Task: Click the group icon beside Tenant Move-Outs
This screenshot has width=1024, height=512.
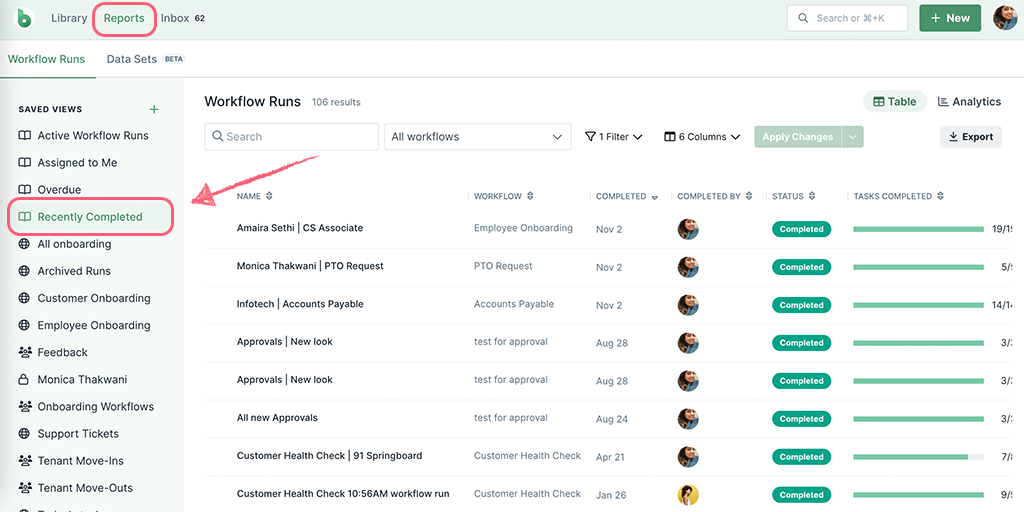Action: tap(25, 488)
